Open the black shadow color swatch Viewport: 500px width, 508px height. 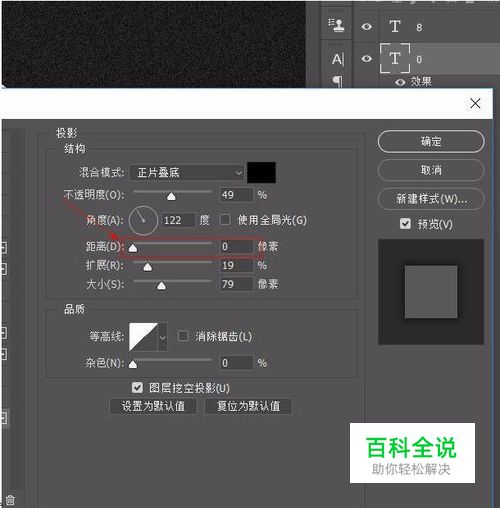[261, 173]
